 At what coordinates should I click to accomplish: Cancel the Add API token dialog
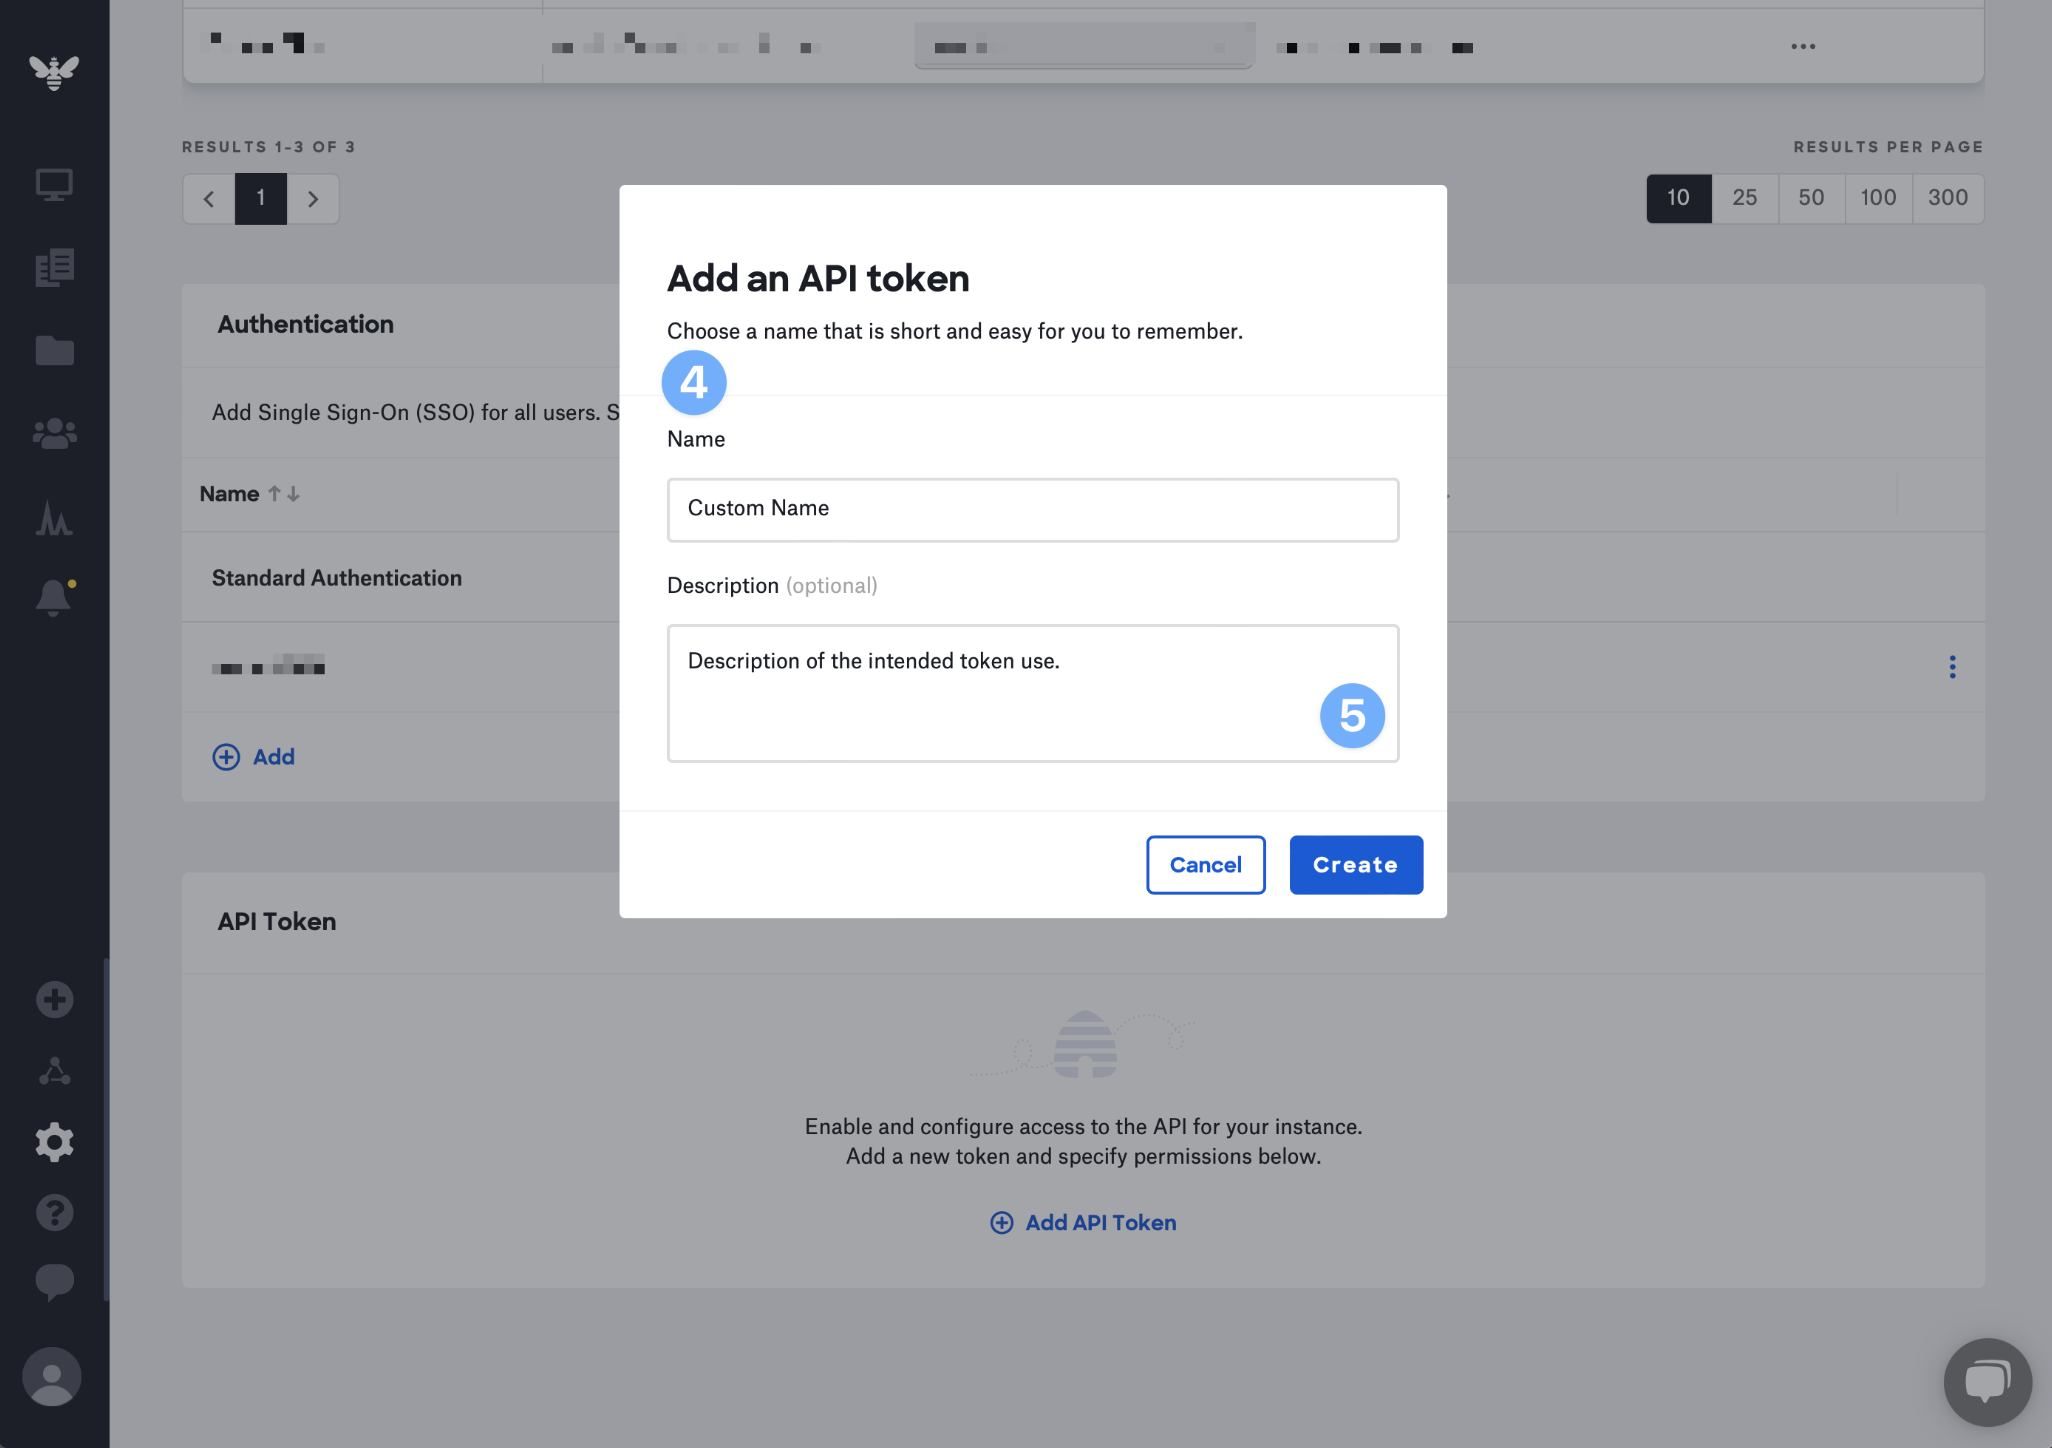coord(1205,865)
